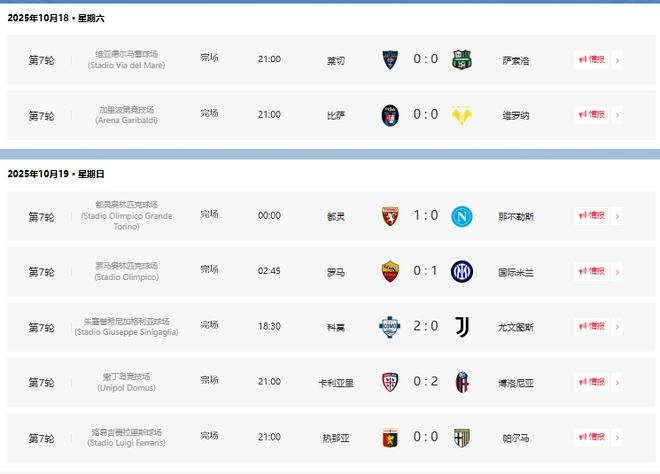
Task: Expand the 莱切 vs 萨索洛 row arrow
Action: point(617,60)
